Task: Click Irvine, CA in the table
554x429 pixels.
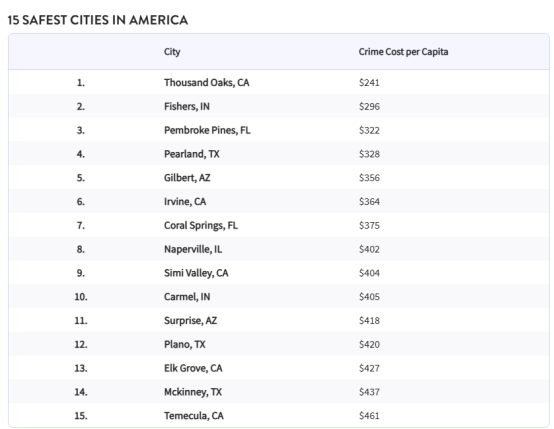Action: (185, 202)
